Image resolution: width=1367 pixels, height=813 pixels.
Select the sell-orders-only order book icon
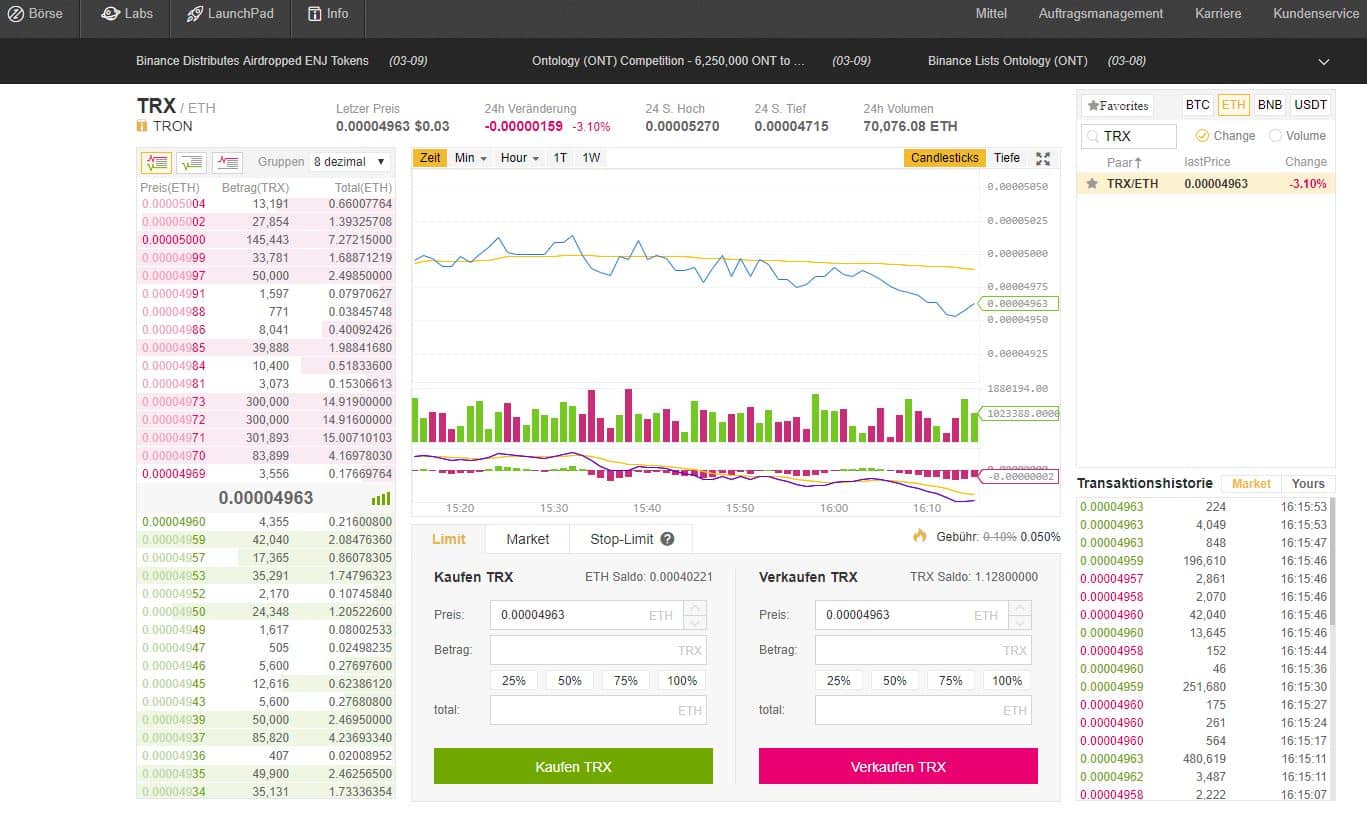pos(227,161)
